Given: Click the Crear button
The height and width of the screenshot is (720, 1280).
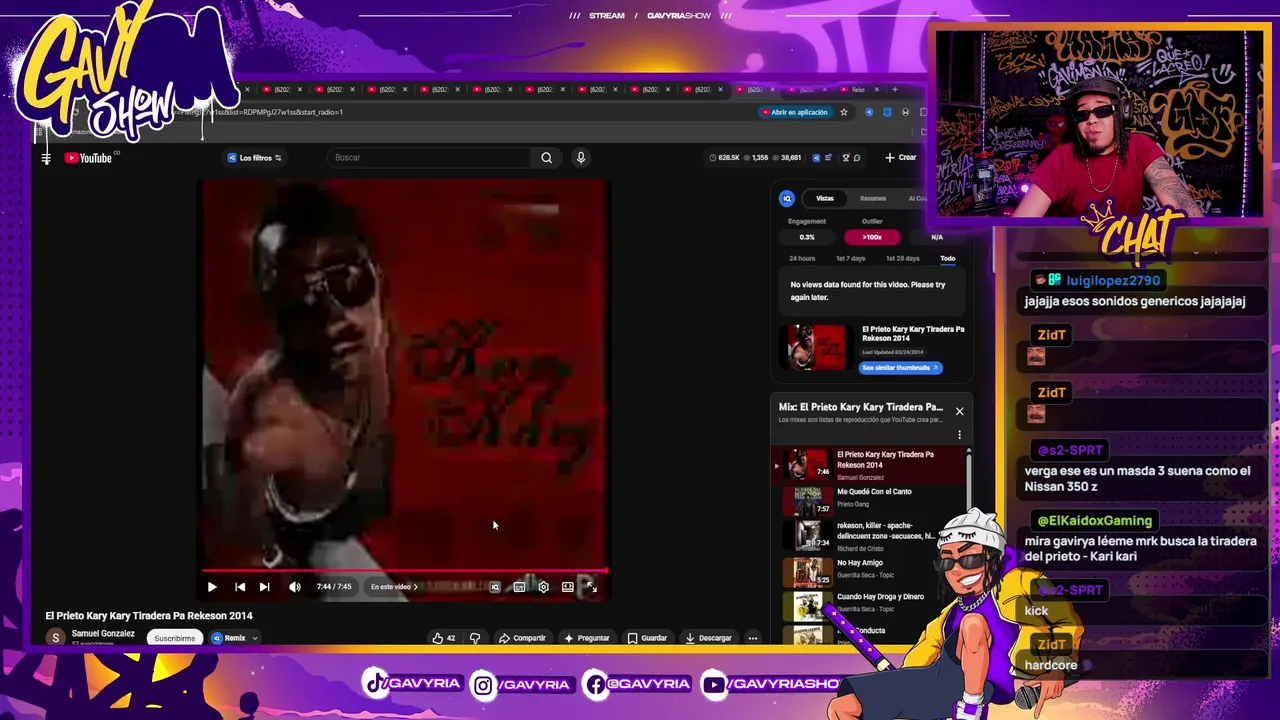Looking at the screenshot, I should click(900, 157).
